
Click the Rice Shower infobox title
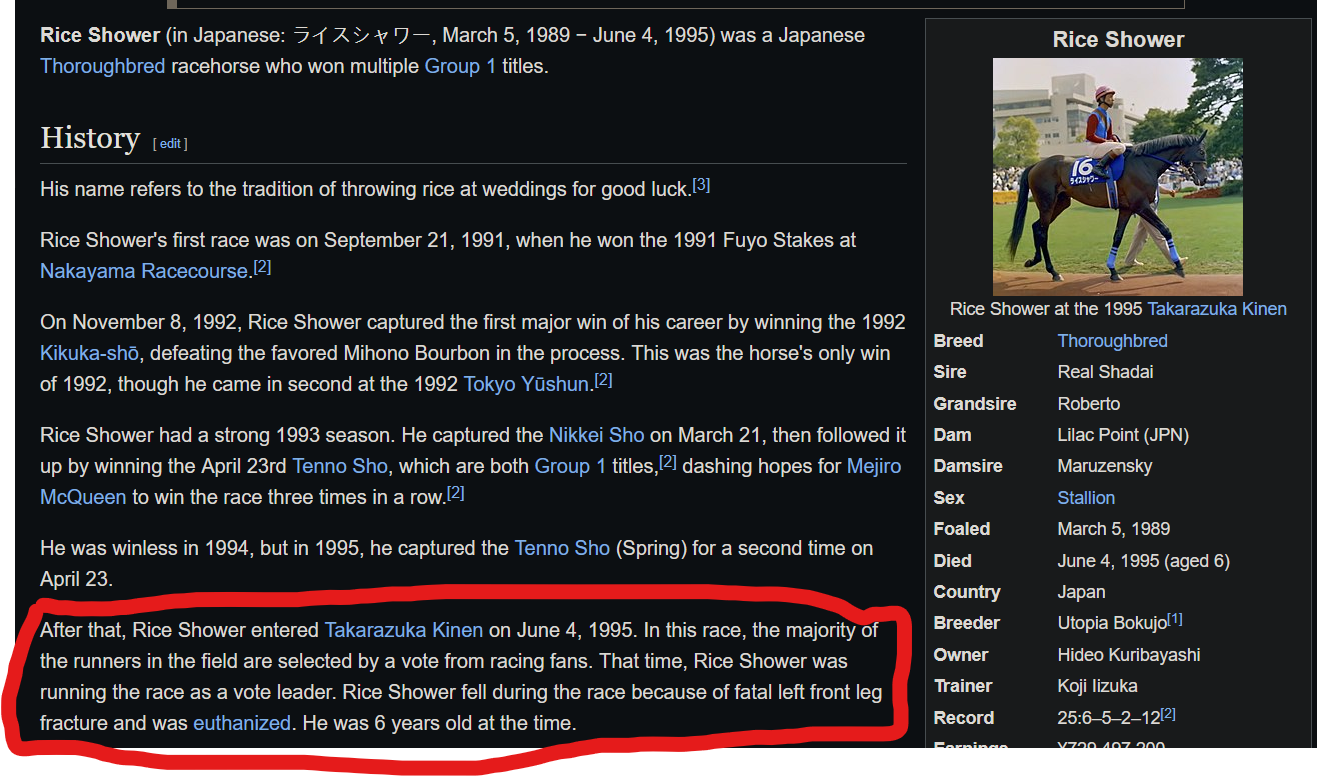pyautogui.click(x=1118, y=39)
